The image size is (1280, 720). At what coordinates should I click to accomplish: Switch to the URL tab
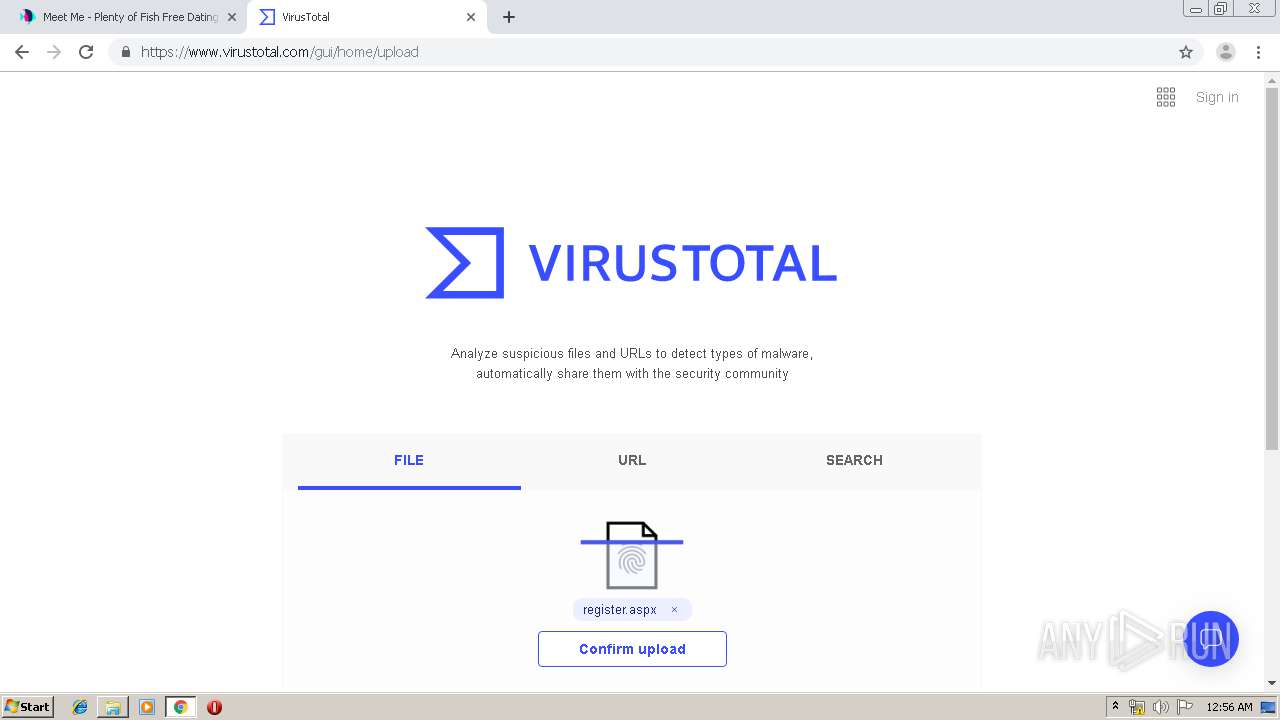coord(632,460)
